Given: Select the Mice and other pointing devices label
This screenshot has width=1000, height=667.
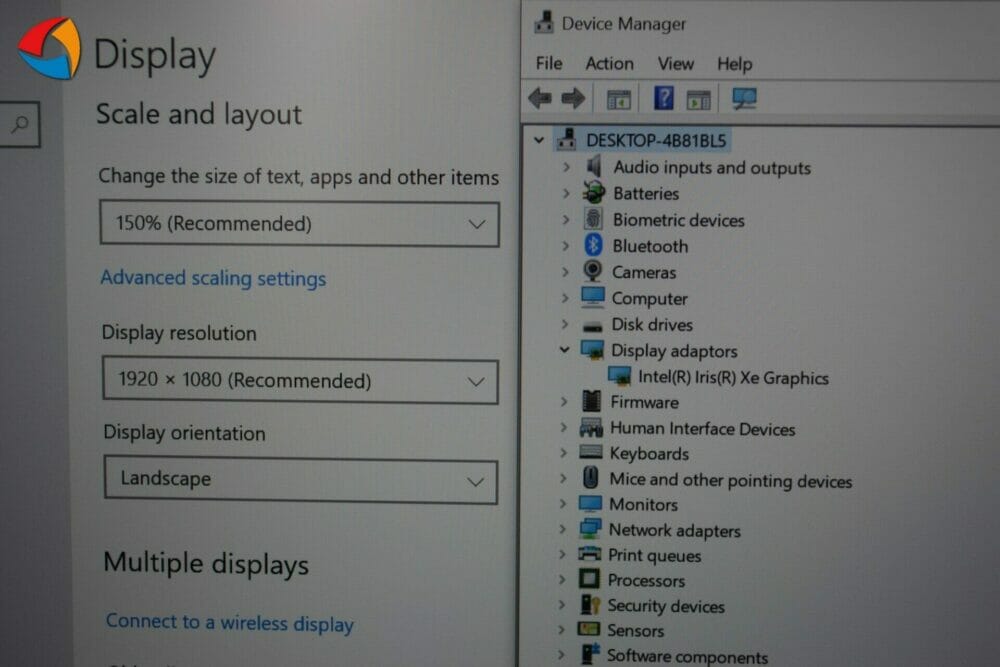Looking at the screenshot, I should point(731,480).
